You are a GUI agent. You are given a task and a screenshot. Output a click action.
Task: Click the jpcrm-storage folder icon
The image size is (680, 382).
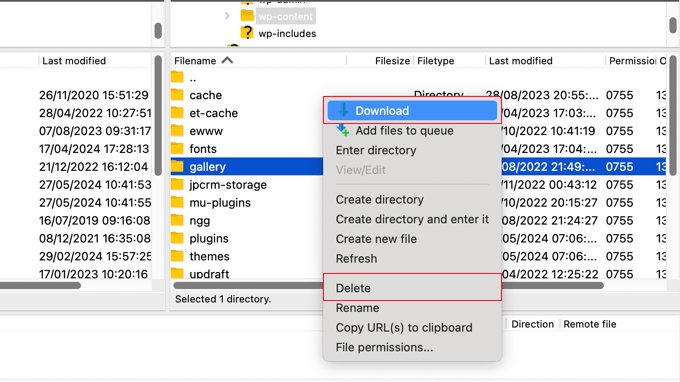click(177, 184)
